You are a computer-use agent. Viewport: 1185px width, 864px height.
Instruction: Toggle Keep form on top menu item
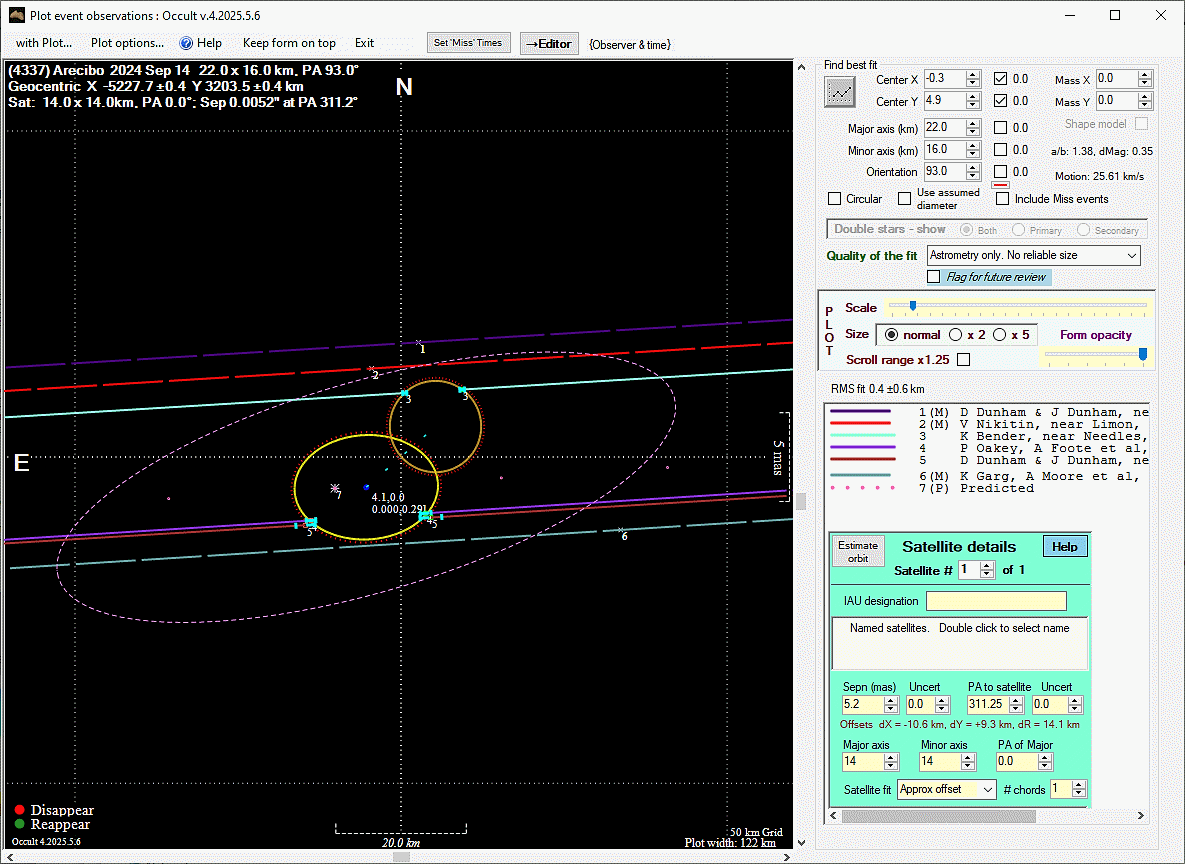point(289,43)
